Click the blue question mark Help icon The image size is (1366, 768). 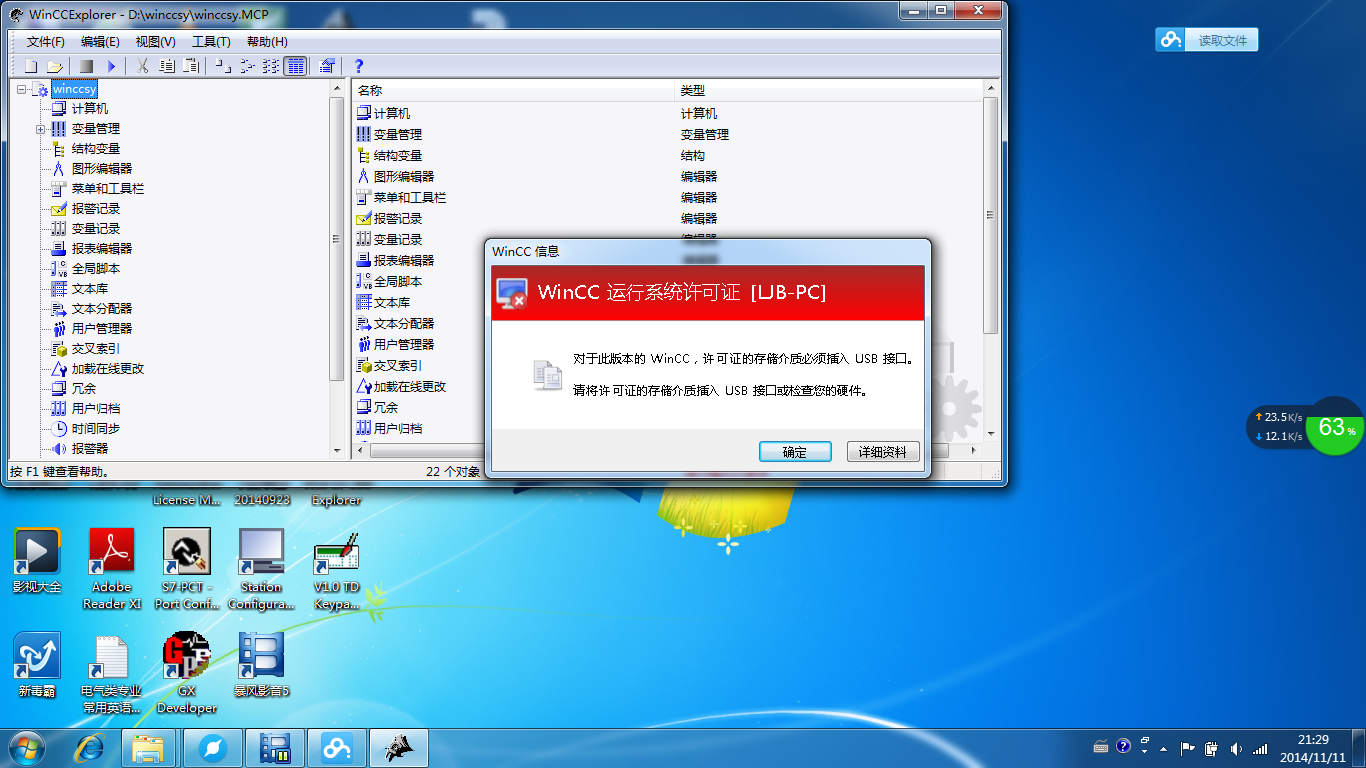coord(359,66)
